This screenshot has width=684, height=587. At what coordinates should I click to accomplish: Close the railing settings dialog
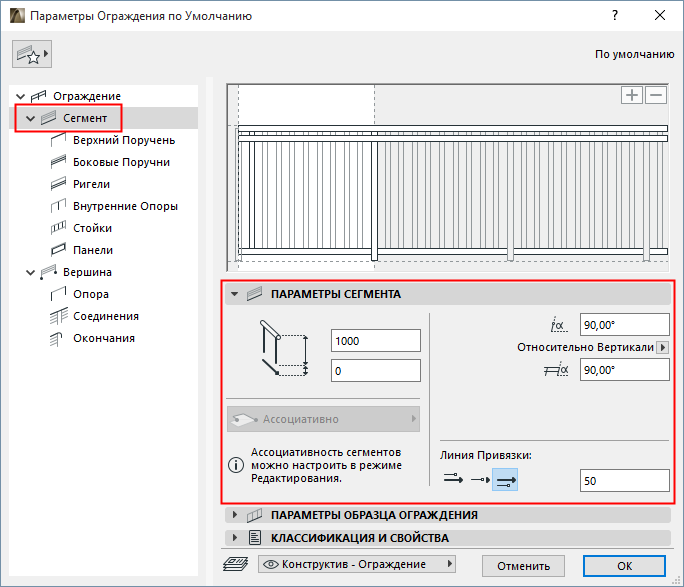[x=660, y=15]
